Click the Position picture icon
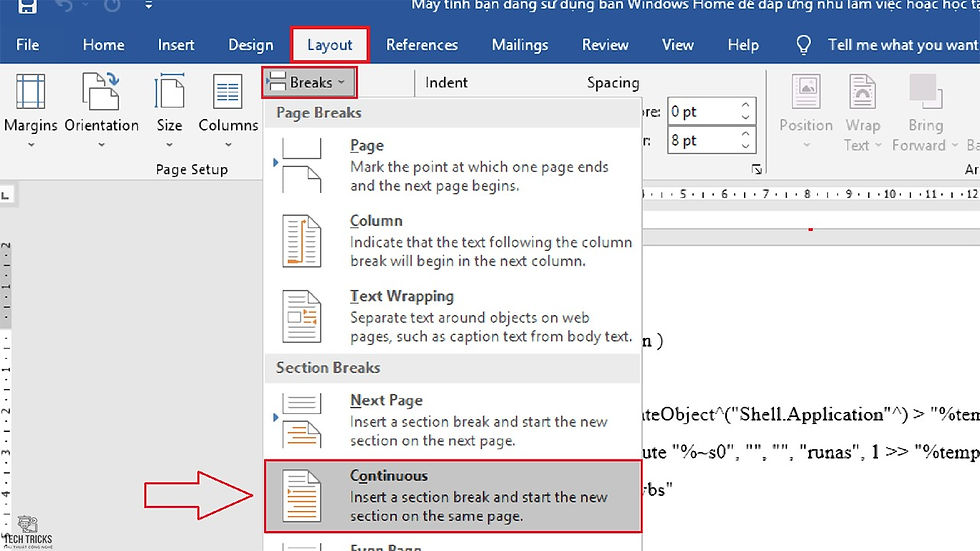 tap(806, 92)
